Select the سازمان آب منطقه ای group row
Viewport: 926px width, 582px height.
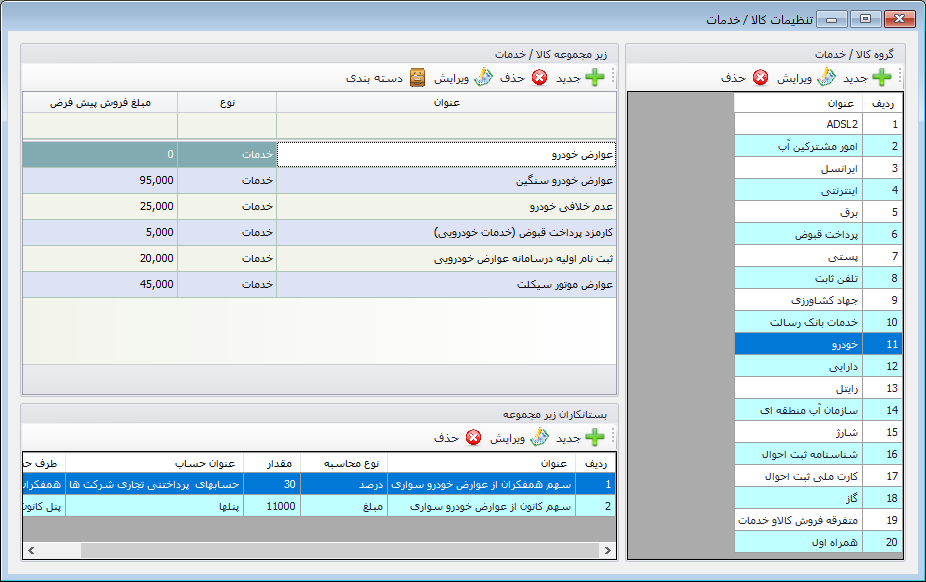818,410
